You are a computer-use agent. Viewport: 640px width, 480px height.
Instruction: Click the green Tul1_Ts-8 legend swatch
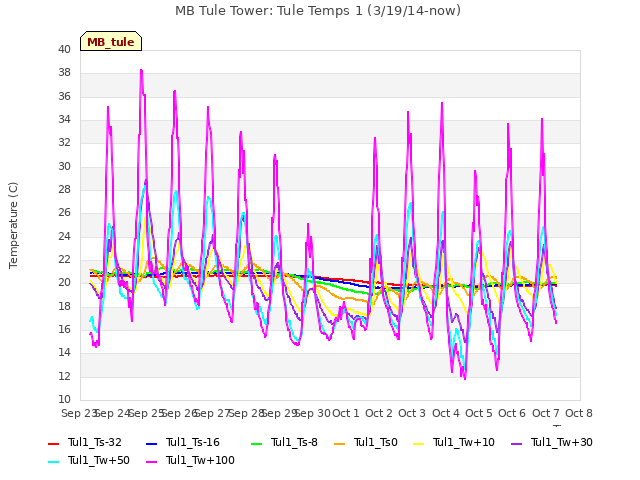pyautogui.click(x=256, y=443)
